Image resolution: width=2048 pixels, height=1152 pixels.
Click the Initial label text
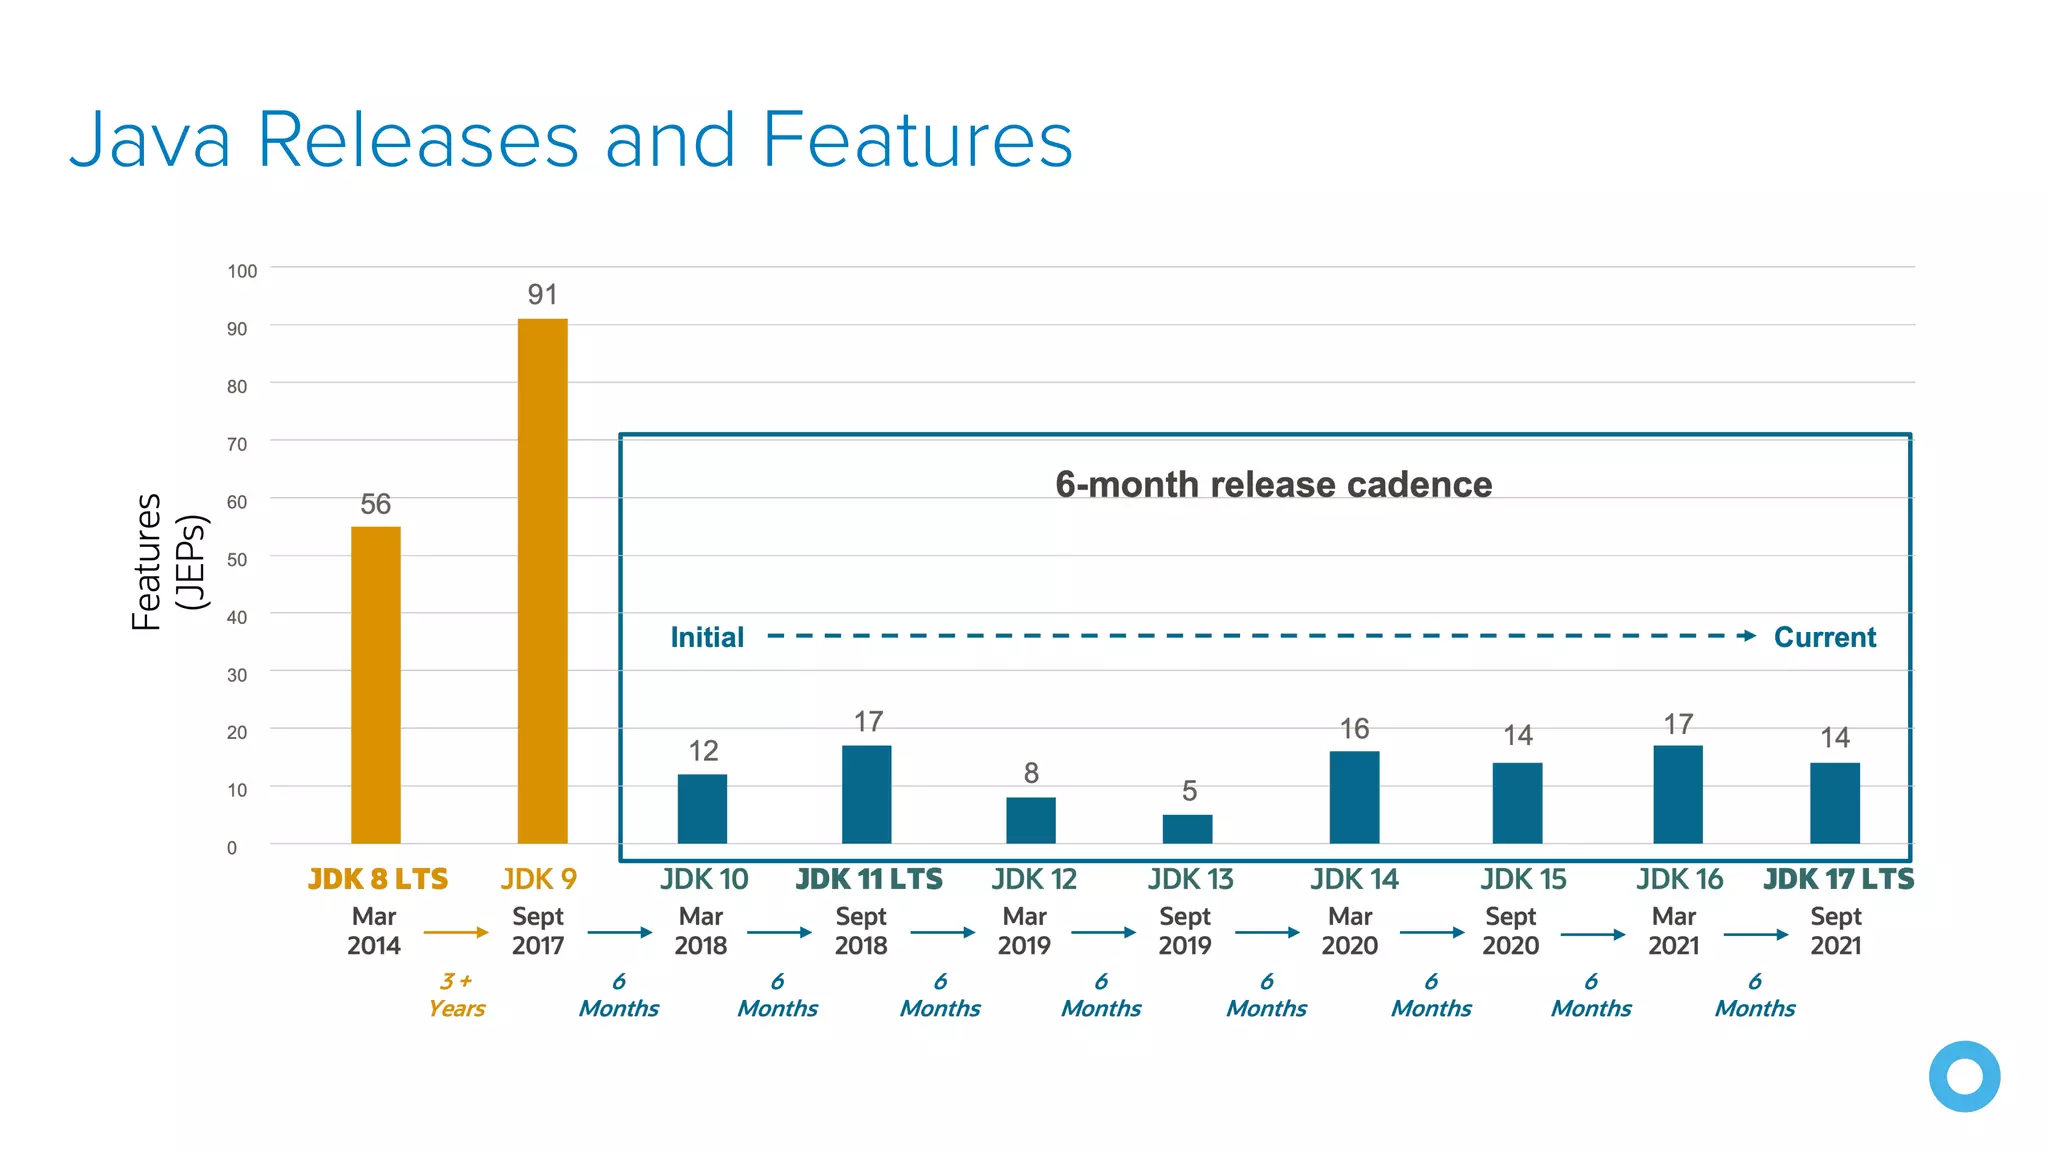coord(707,637)
